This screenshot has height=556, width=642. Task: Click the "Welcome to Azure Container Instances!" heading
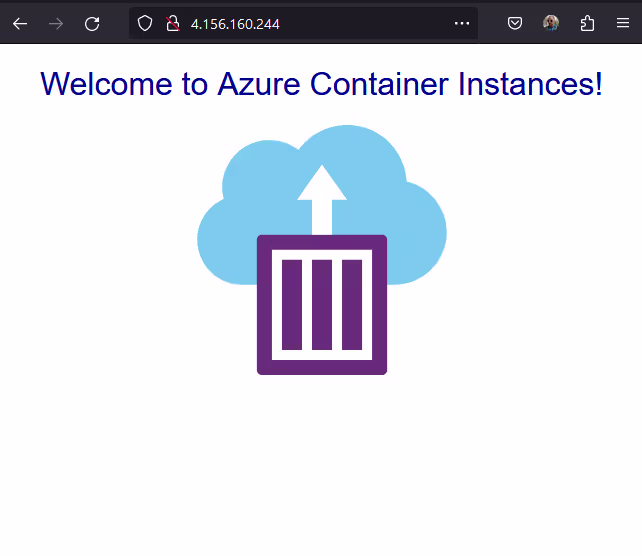point(321,84)
